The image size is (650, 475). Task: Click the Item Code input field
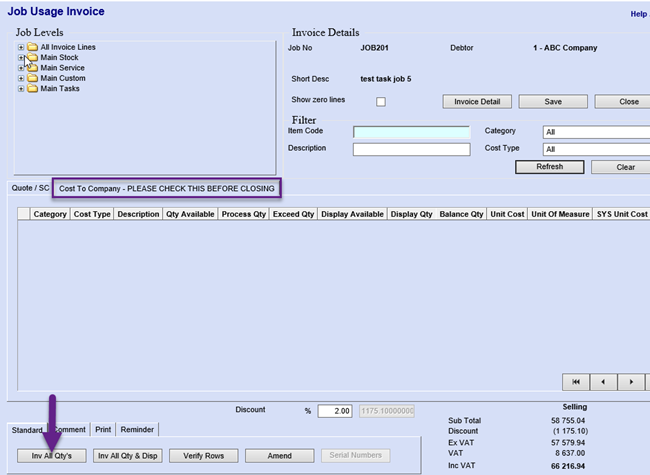click(411, 132)
